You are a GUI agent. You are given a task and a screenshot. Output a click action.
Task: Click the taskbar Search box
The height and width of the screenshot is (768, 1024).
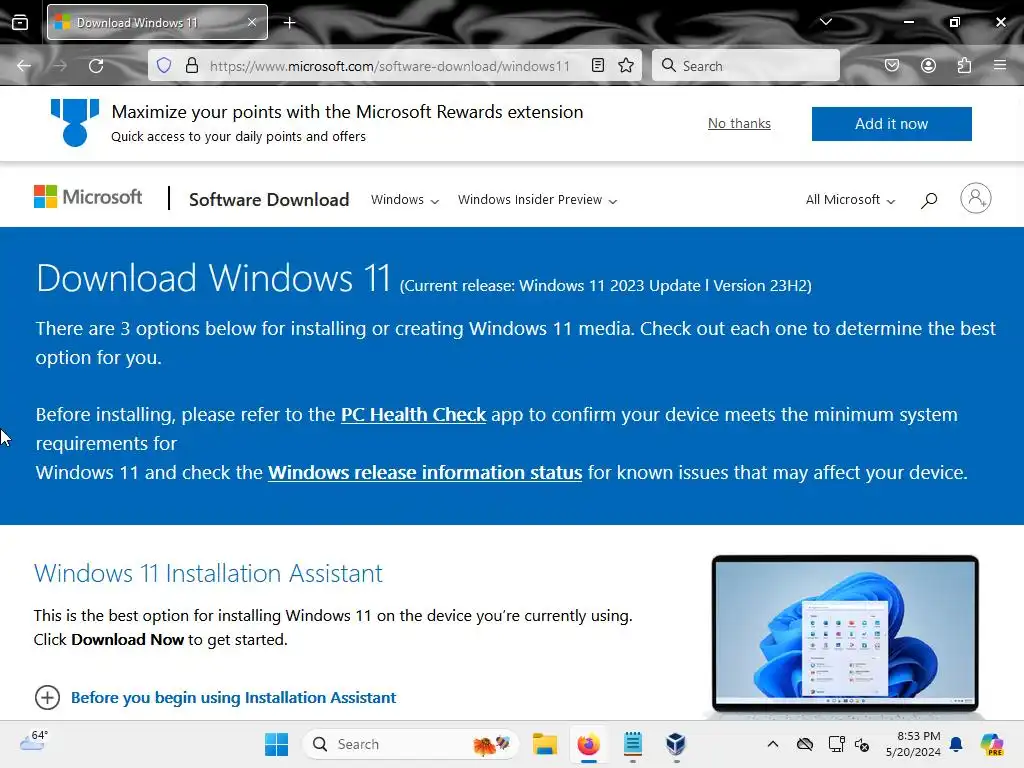point(410,744)
